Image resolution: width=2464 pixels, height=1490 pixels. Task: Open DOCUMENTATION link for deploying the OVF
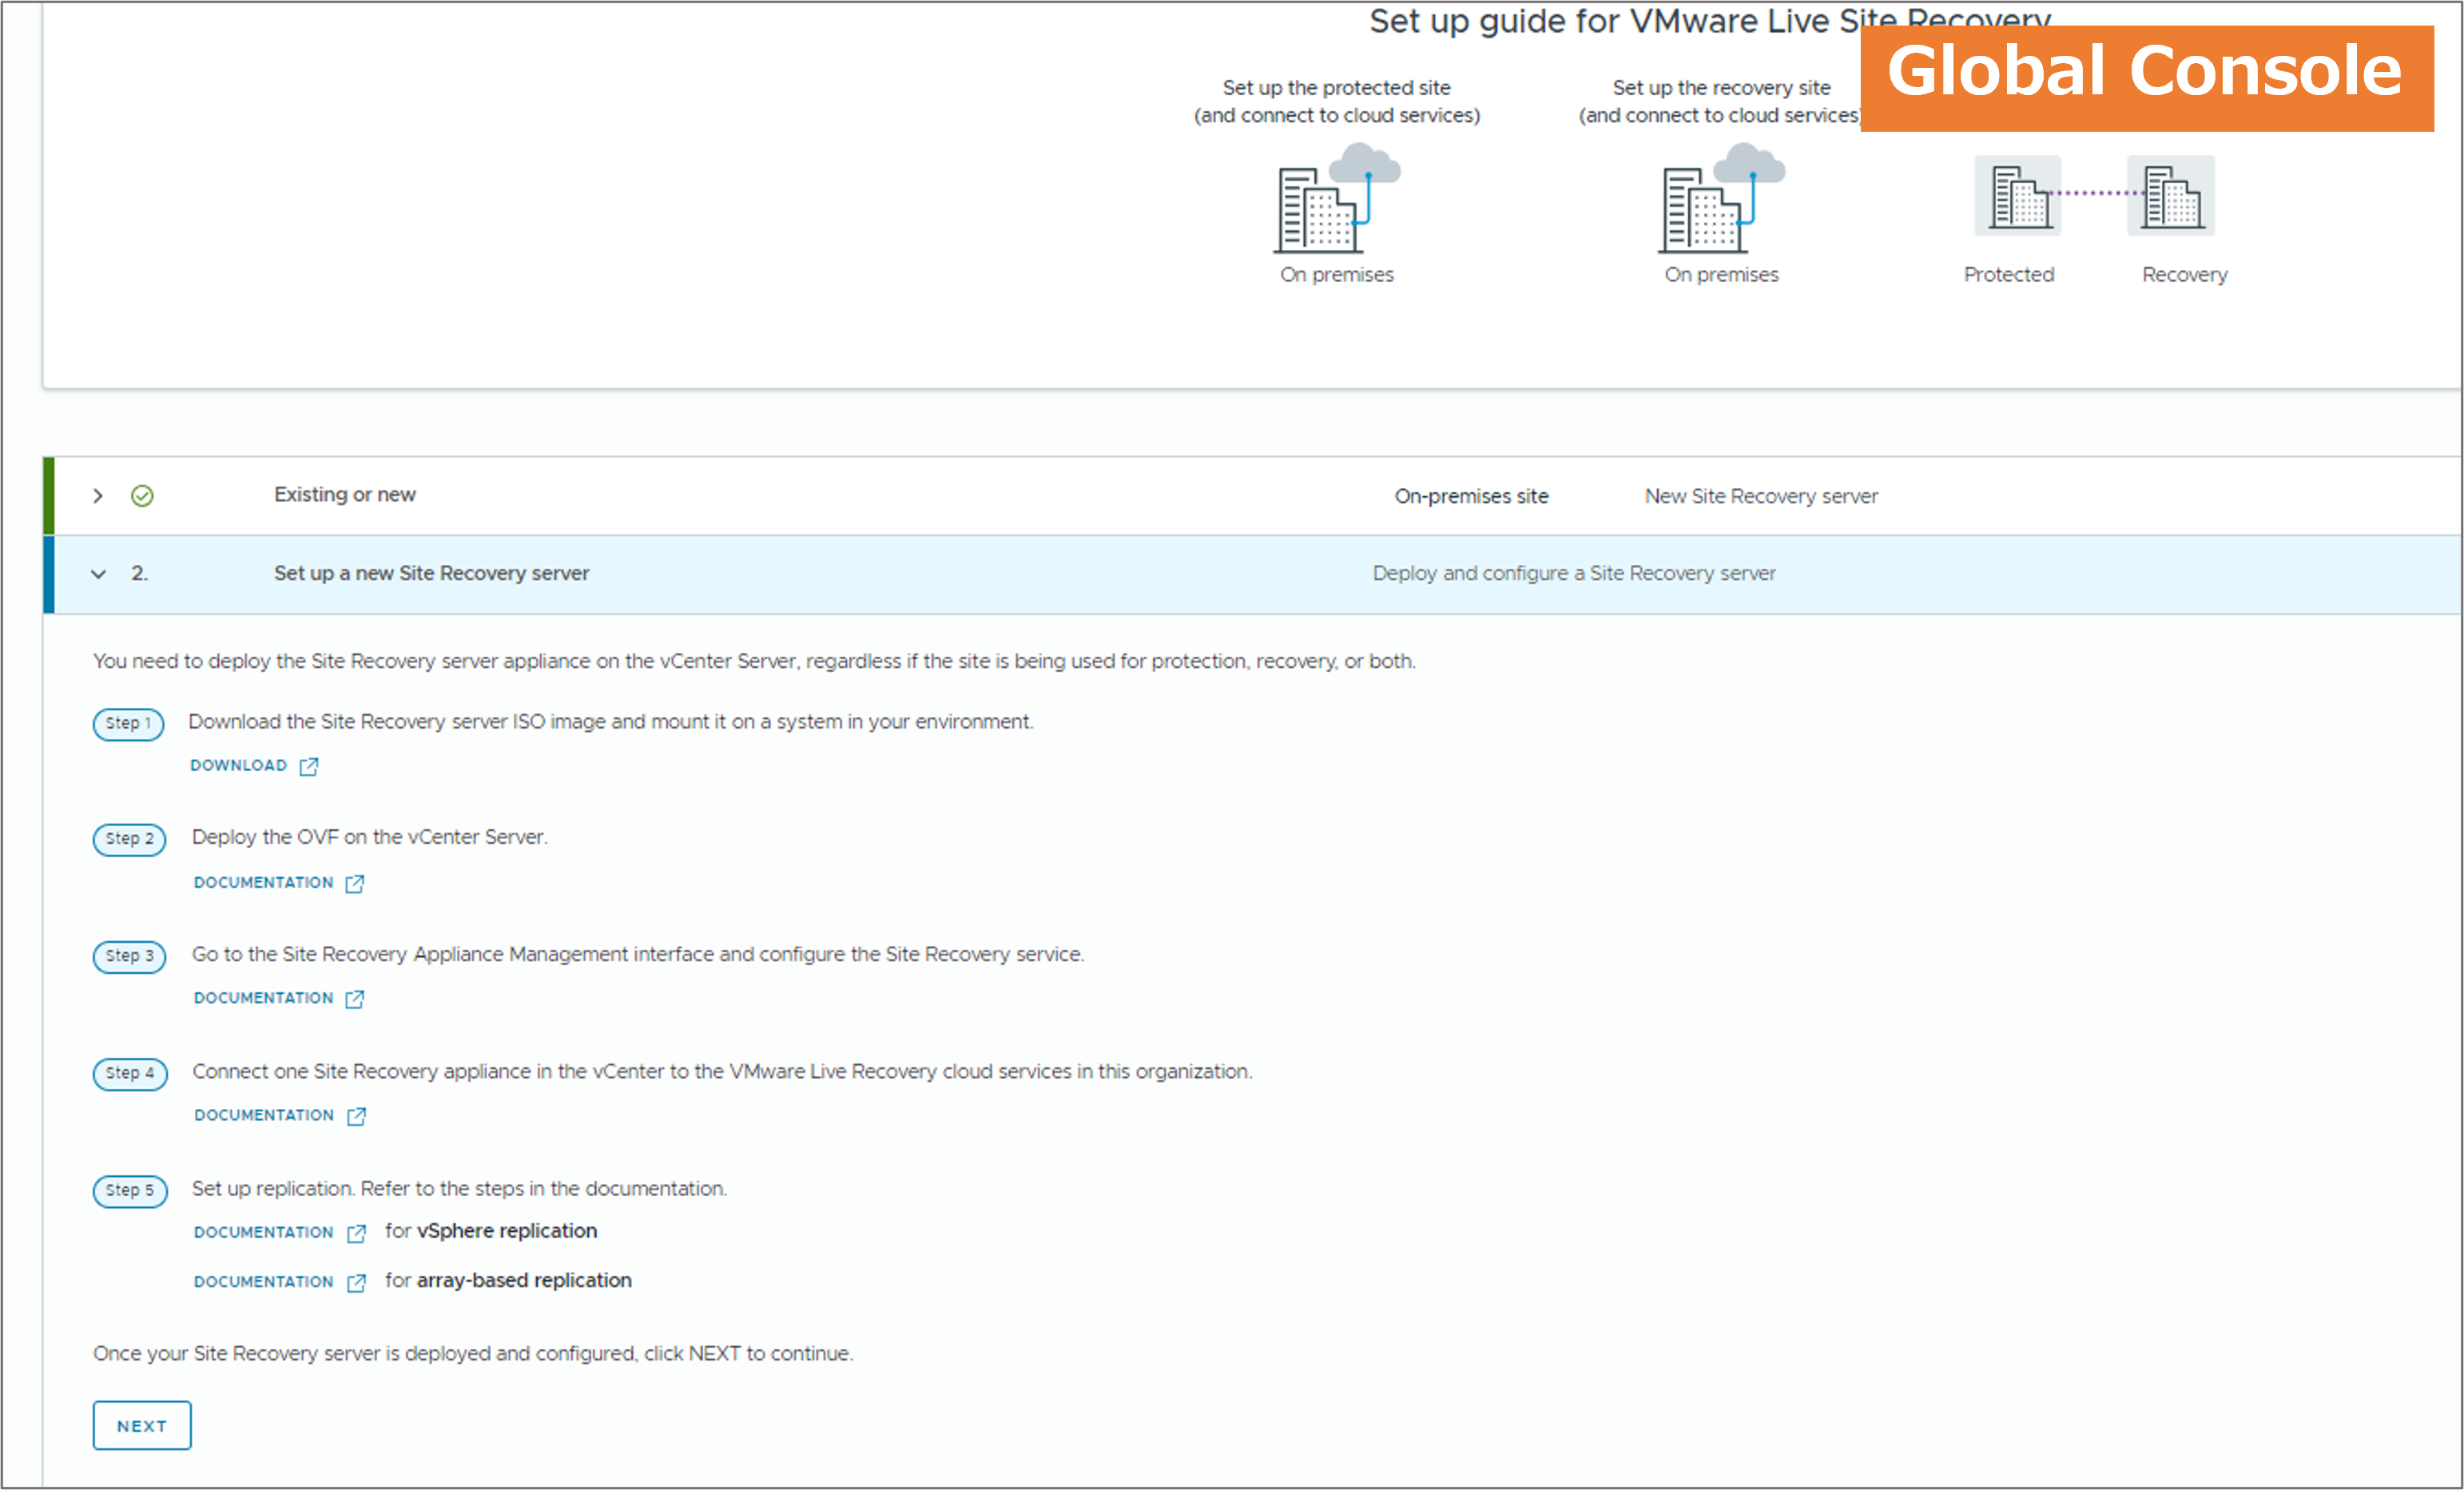(263, 882)
